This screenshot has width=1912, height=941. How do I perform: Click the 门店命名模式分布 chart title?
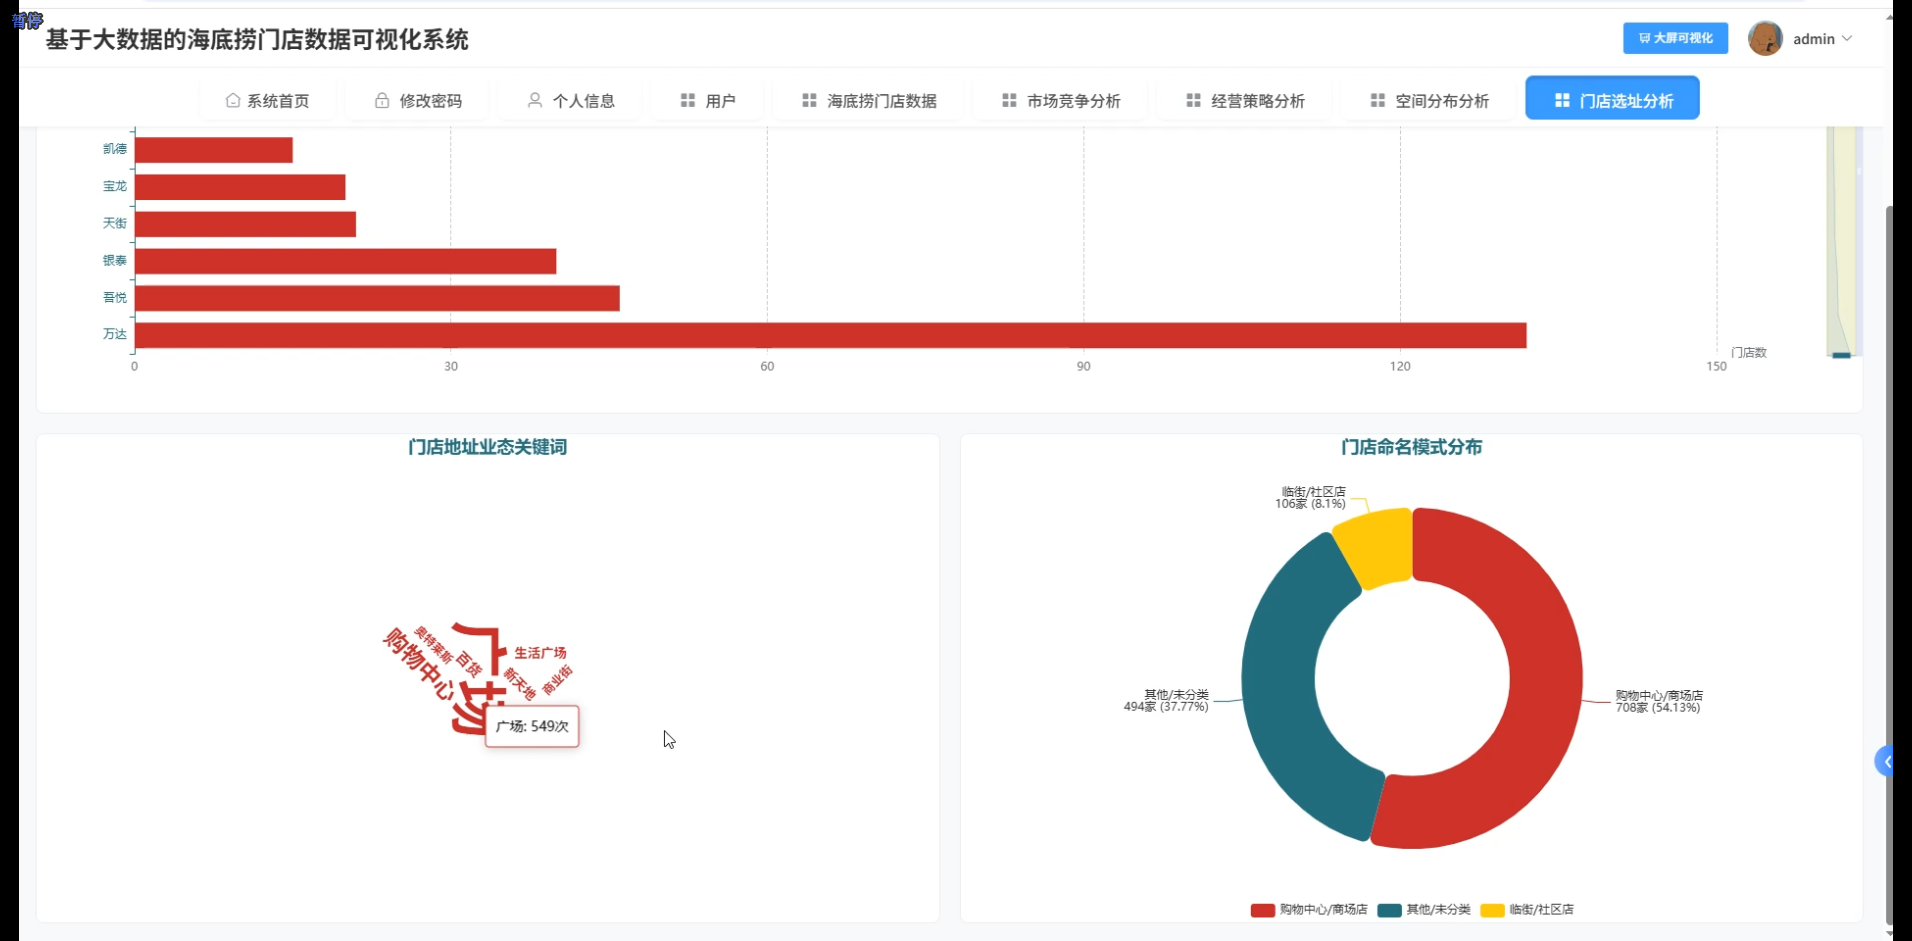(1412, 447)
